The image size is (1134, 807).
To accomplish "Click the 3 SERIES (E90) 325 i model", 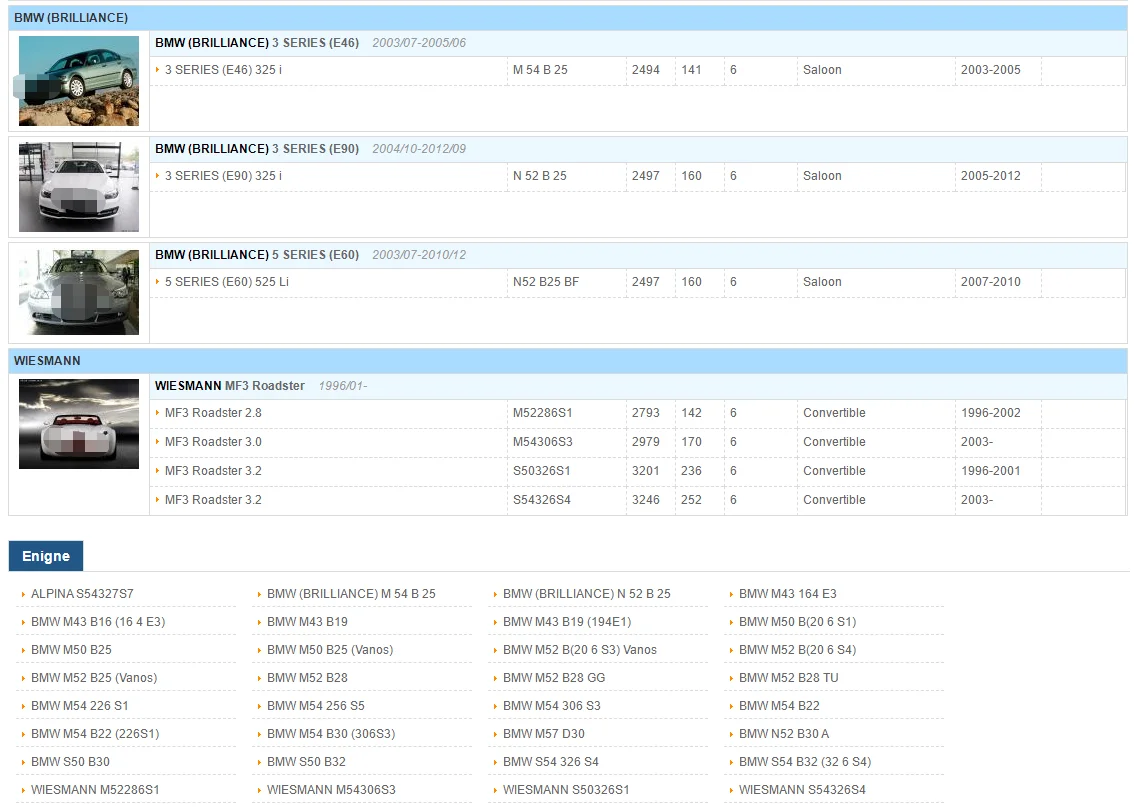I will click(x=223, y=176).
